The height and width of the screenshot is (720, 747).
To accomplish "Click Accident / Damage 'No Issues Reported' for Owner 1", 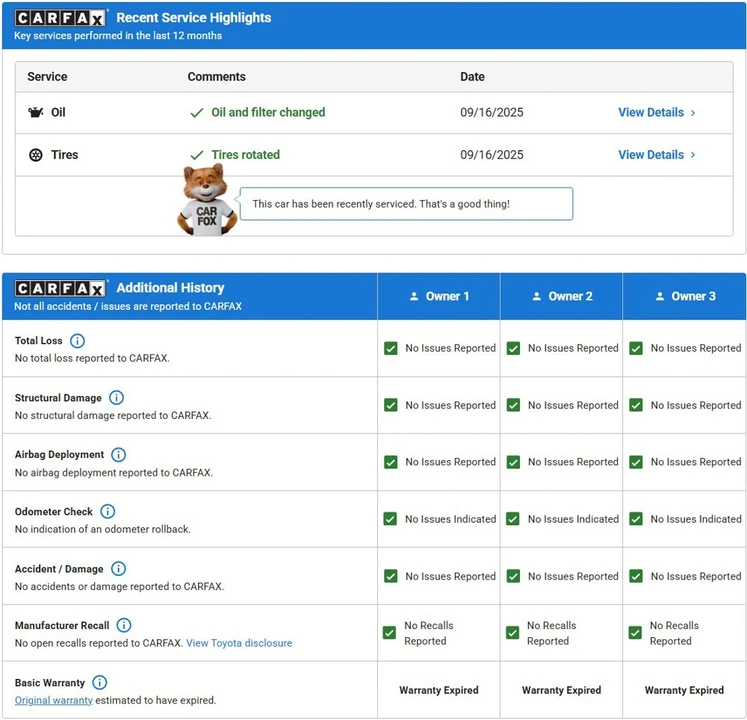I will point(451,577).
